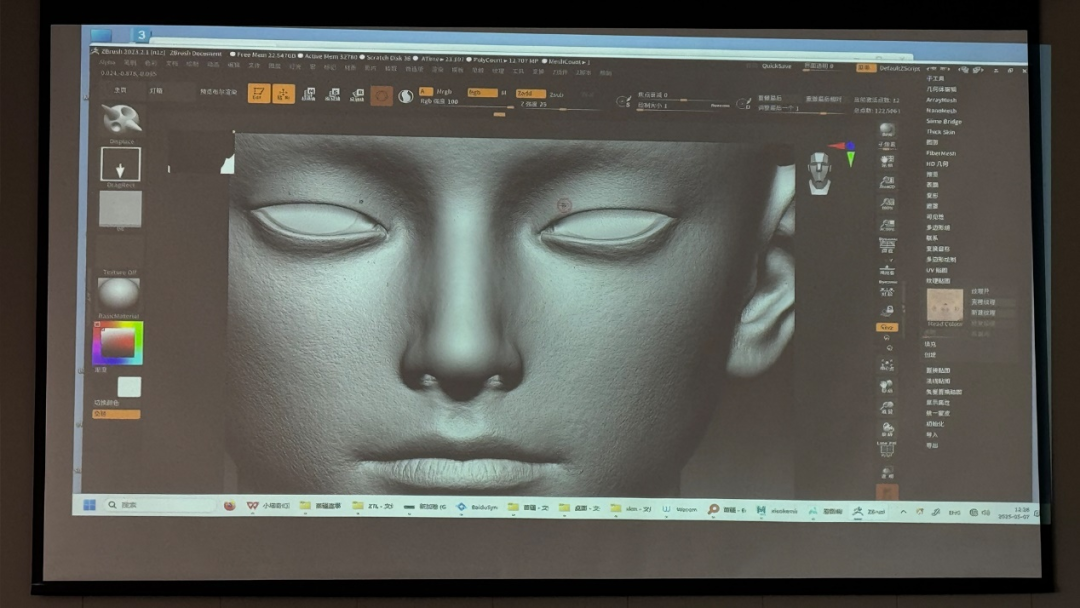The image size is (1080, 608).
Task: Click the Windows taskbar search box
Action: click(160, 506)
